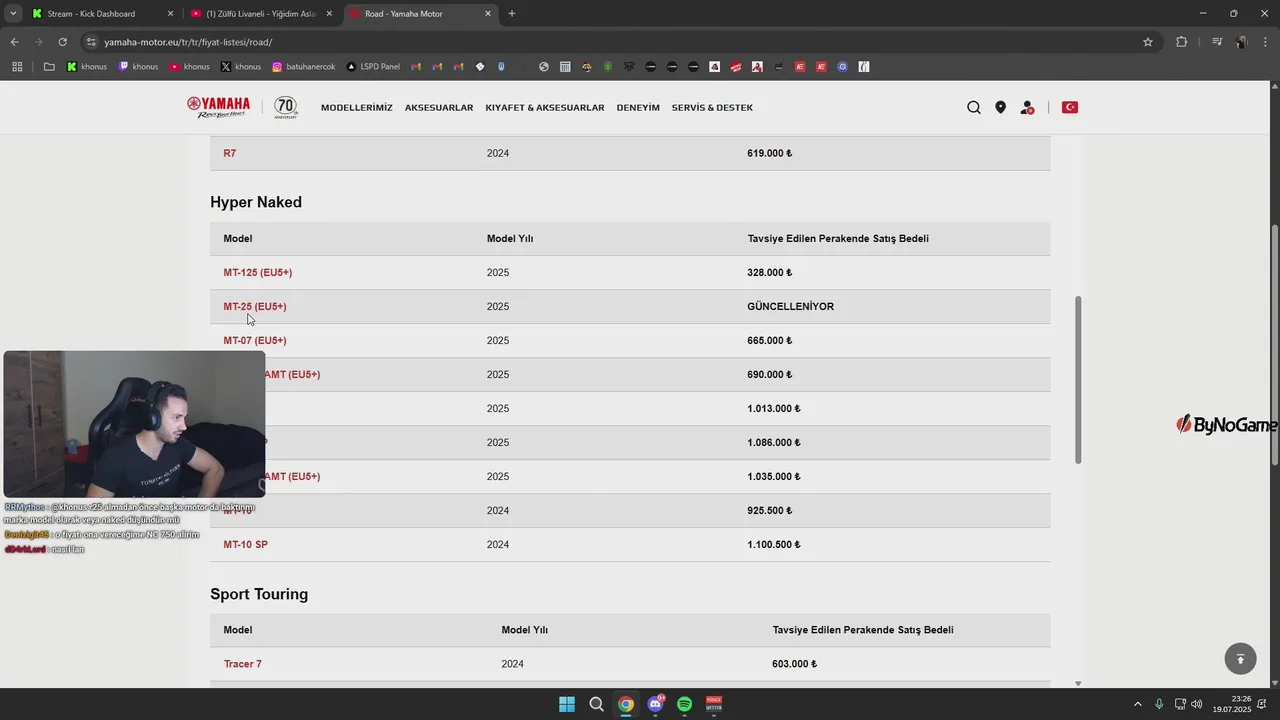
Task: Open the Tracer 7 link
Action: click(243, 664)
